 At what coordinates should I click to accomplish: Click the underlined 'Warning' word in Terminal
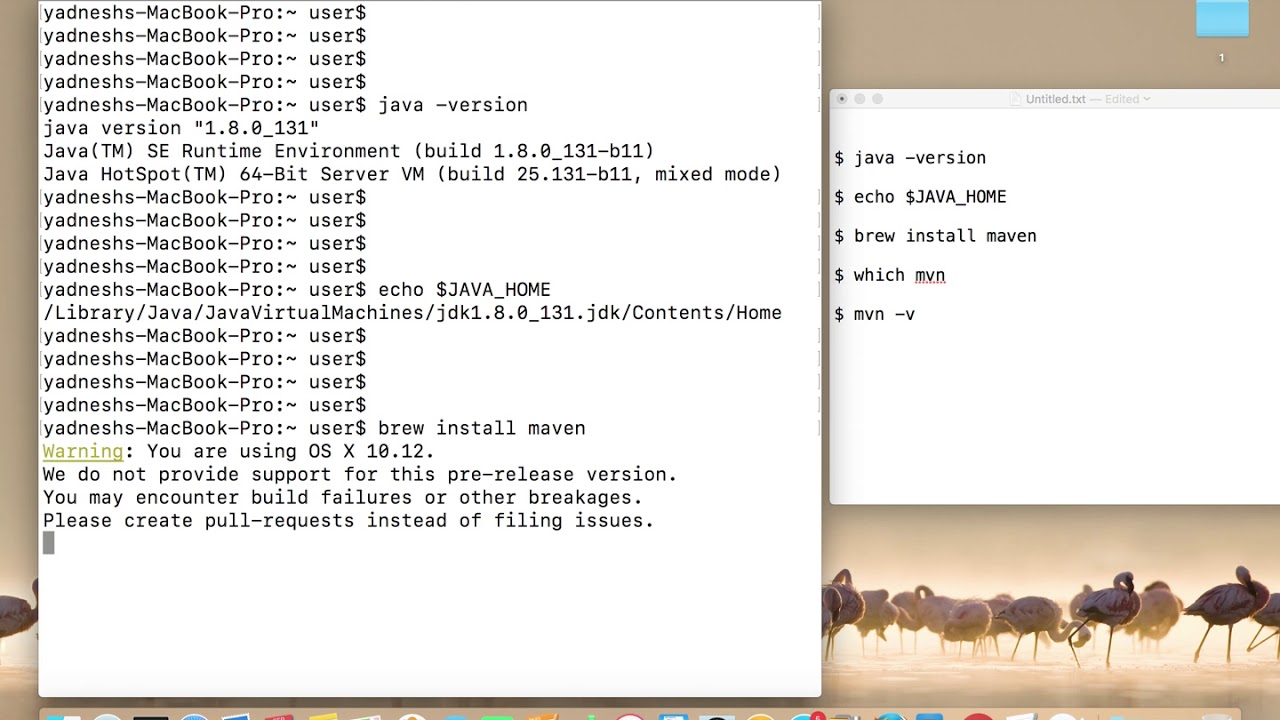(83, 452)
